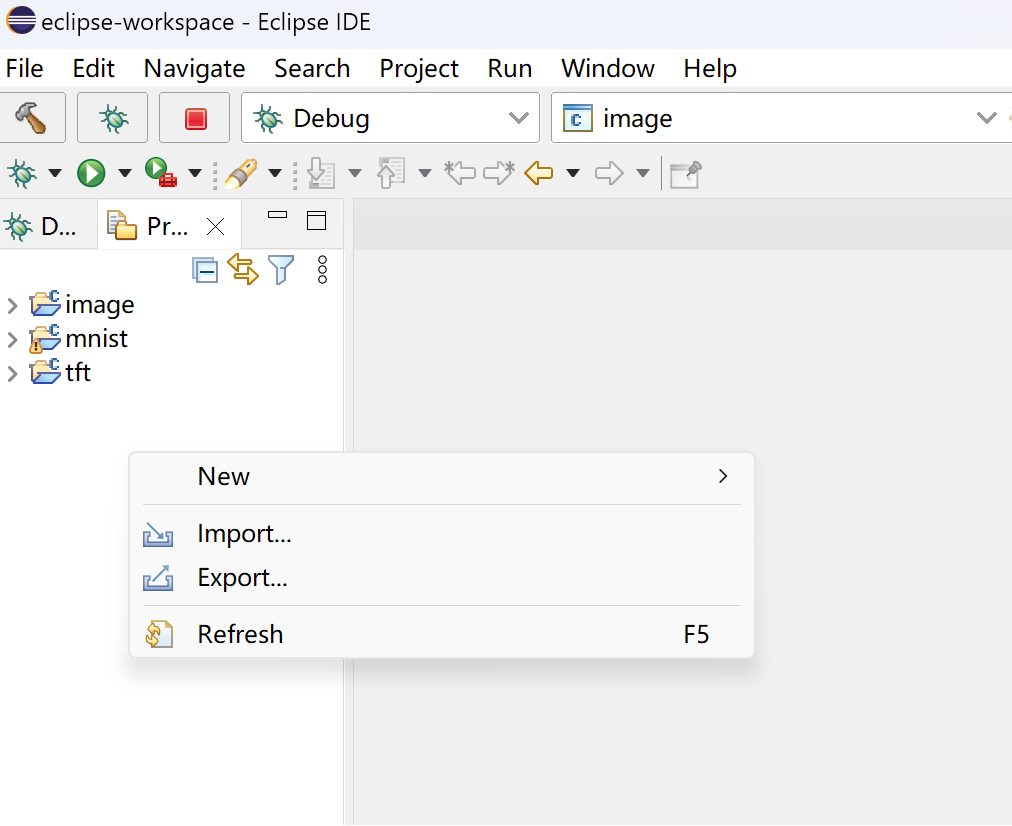This screenshot has height=826, width=1012.
Task: Open the Run button dropdown arrow
Action: tap(125, 173)
